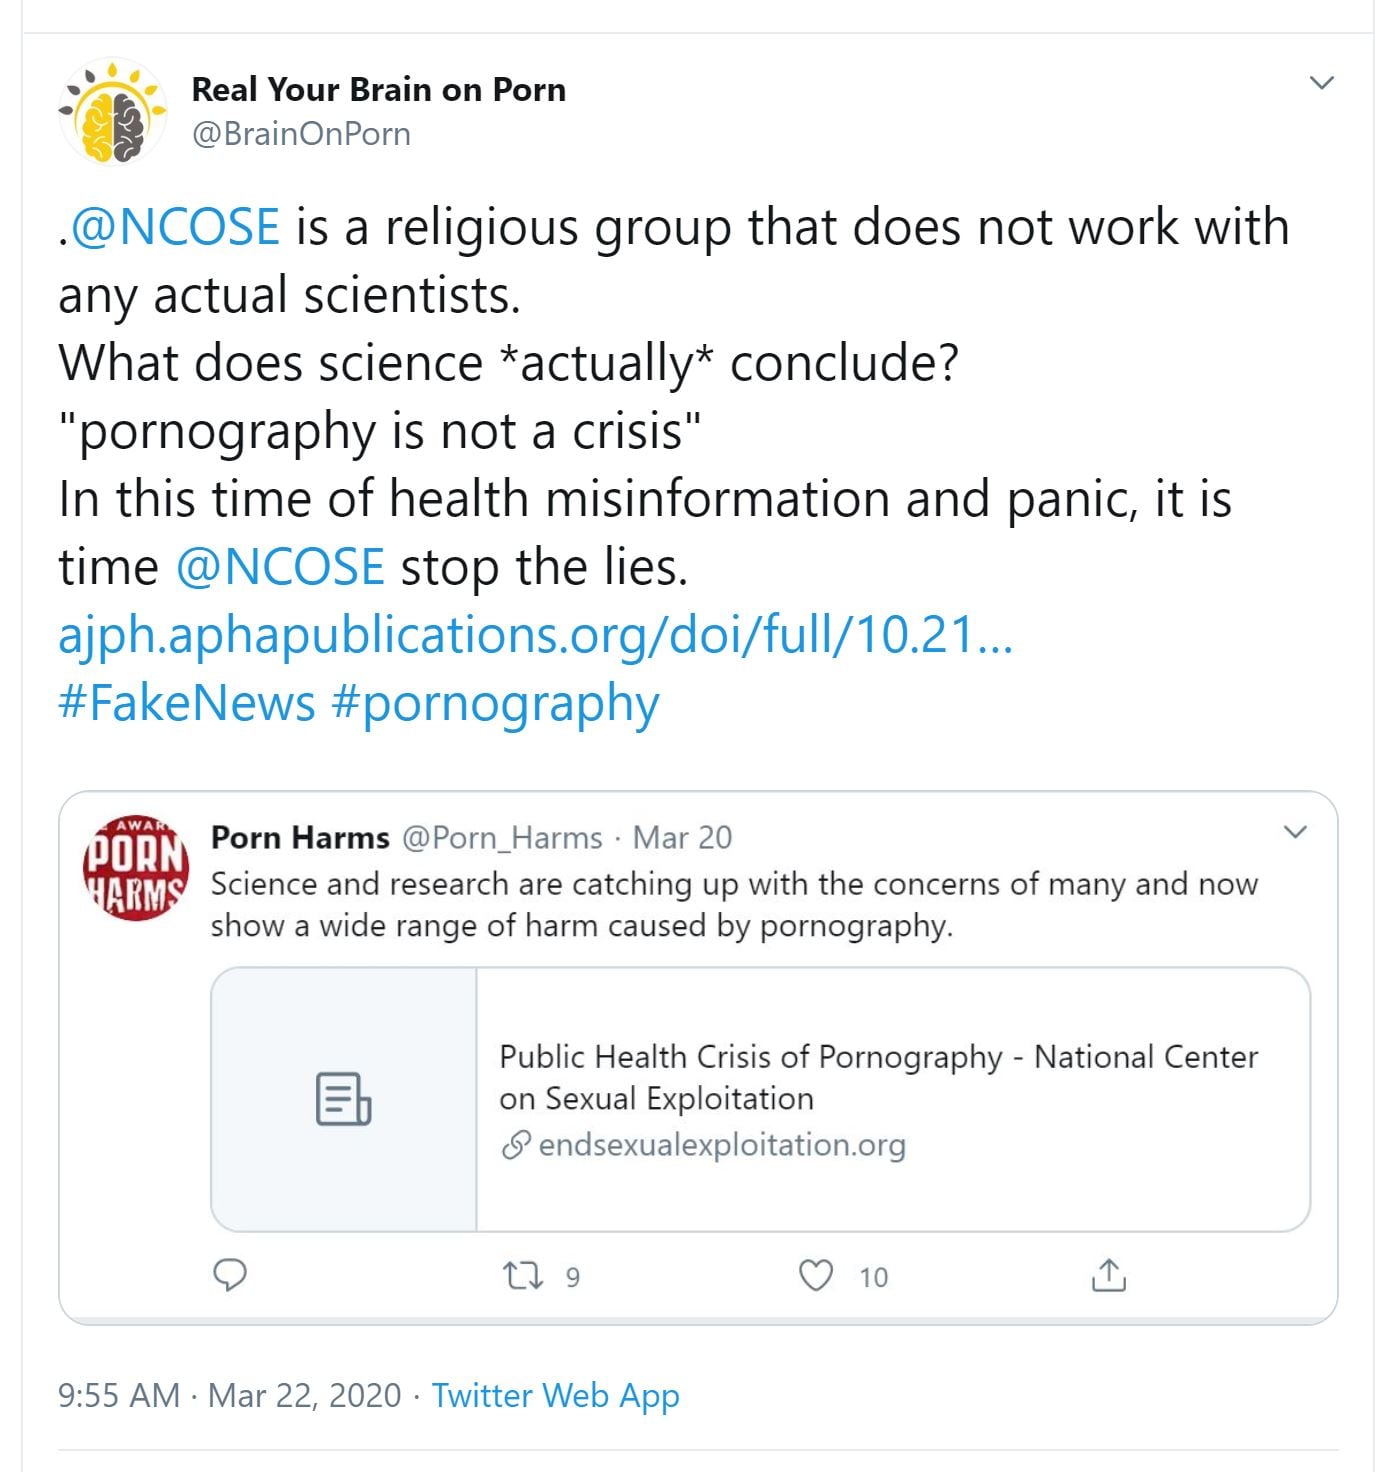Click the 9:55 AM Mar 22, 2020 timestamp
This screenshot has width=1387, height=1472.
pos(229,1395)
